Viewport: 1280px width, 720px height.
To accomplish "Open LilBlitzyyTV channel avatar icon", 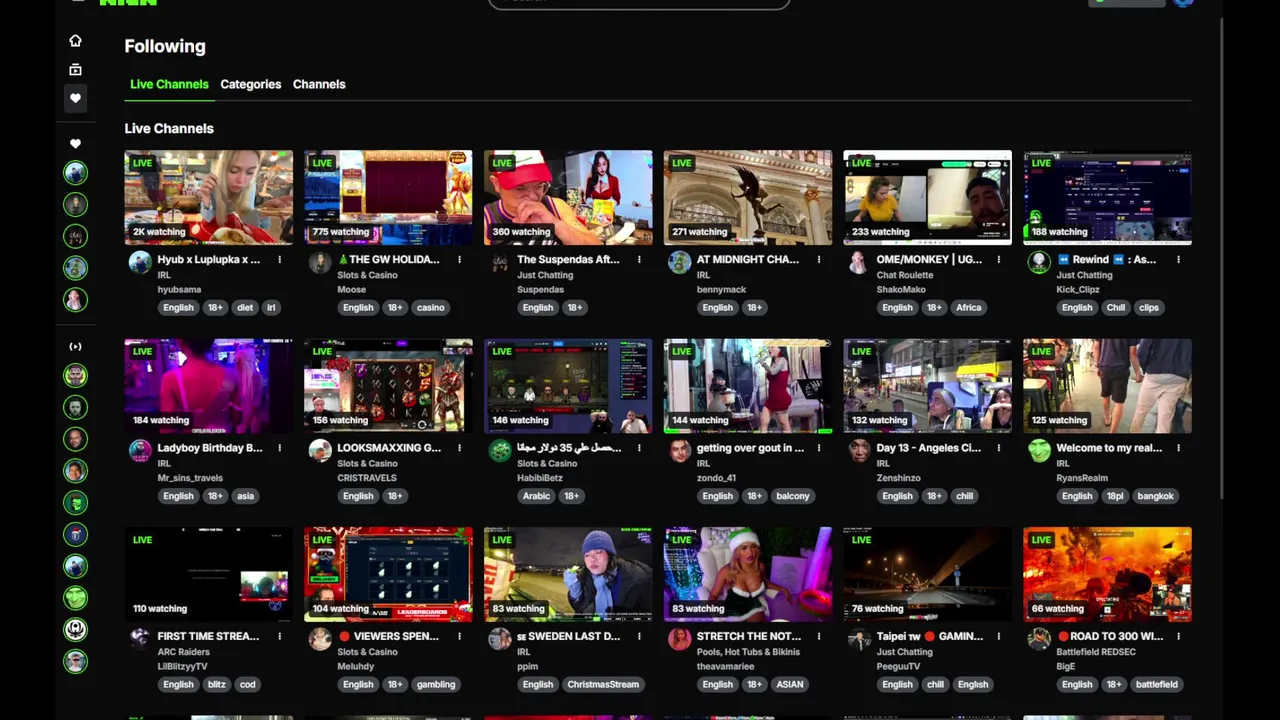I will 140,639.
